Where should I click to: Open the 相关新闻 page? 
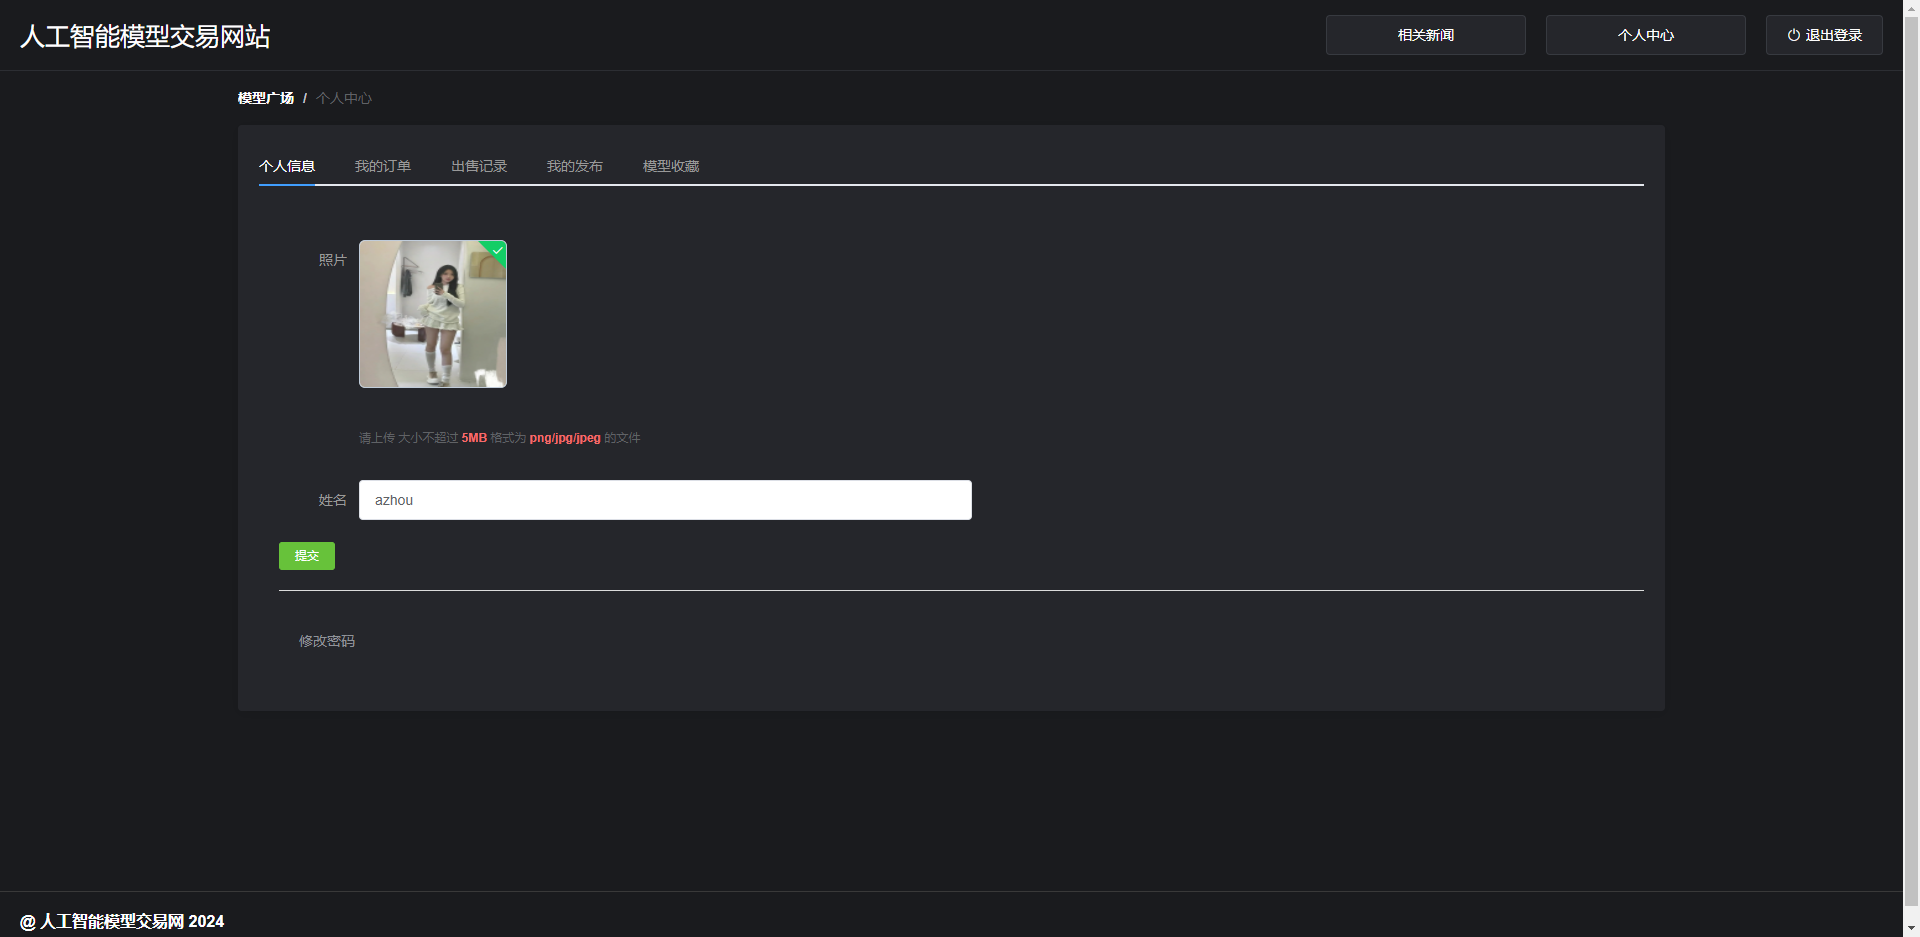coord(1425,35)
